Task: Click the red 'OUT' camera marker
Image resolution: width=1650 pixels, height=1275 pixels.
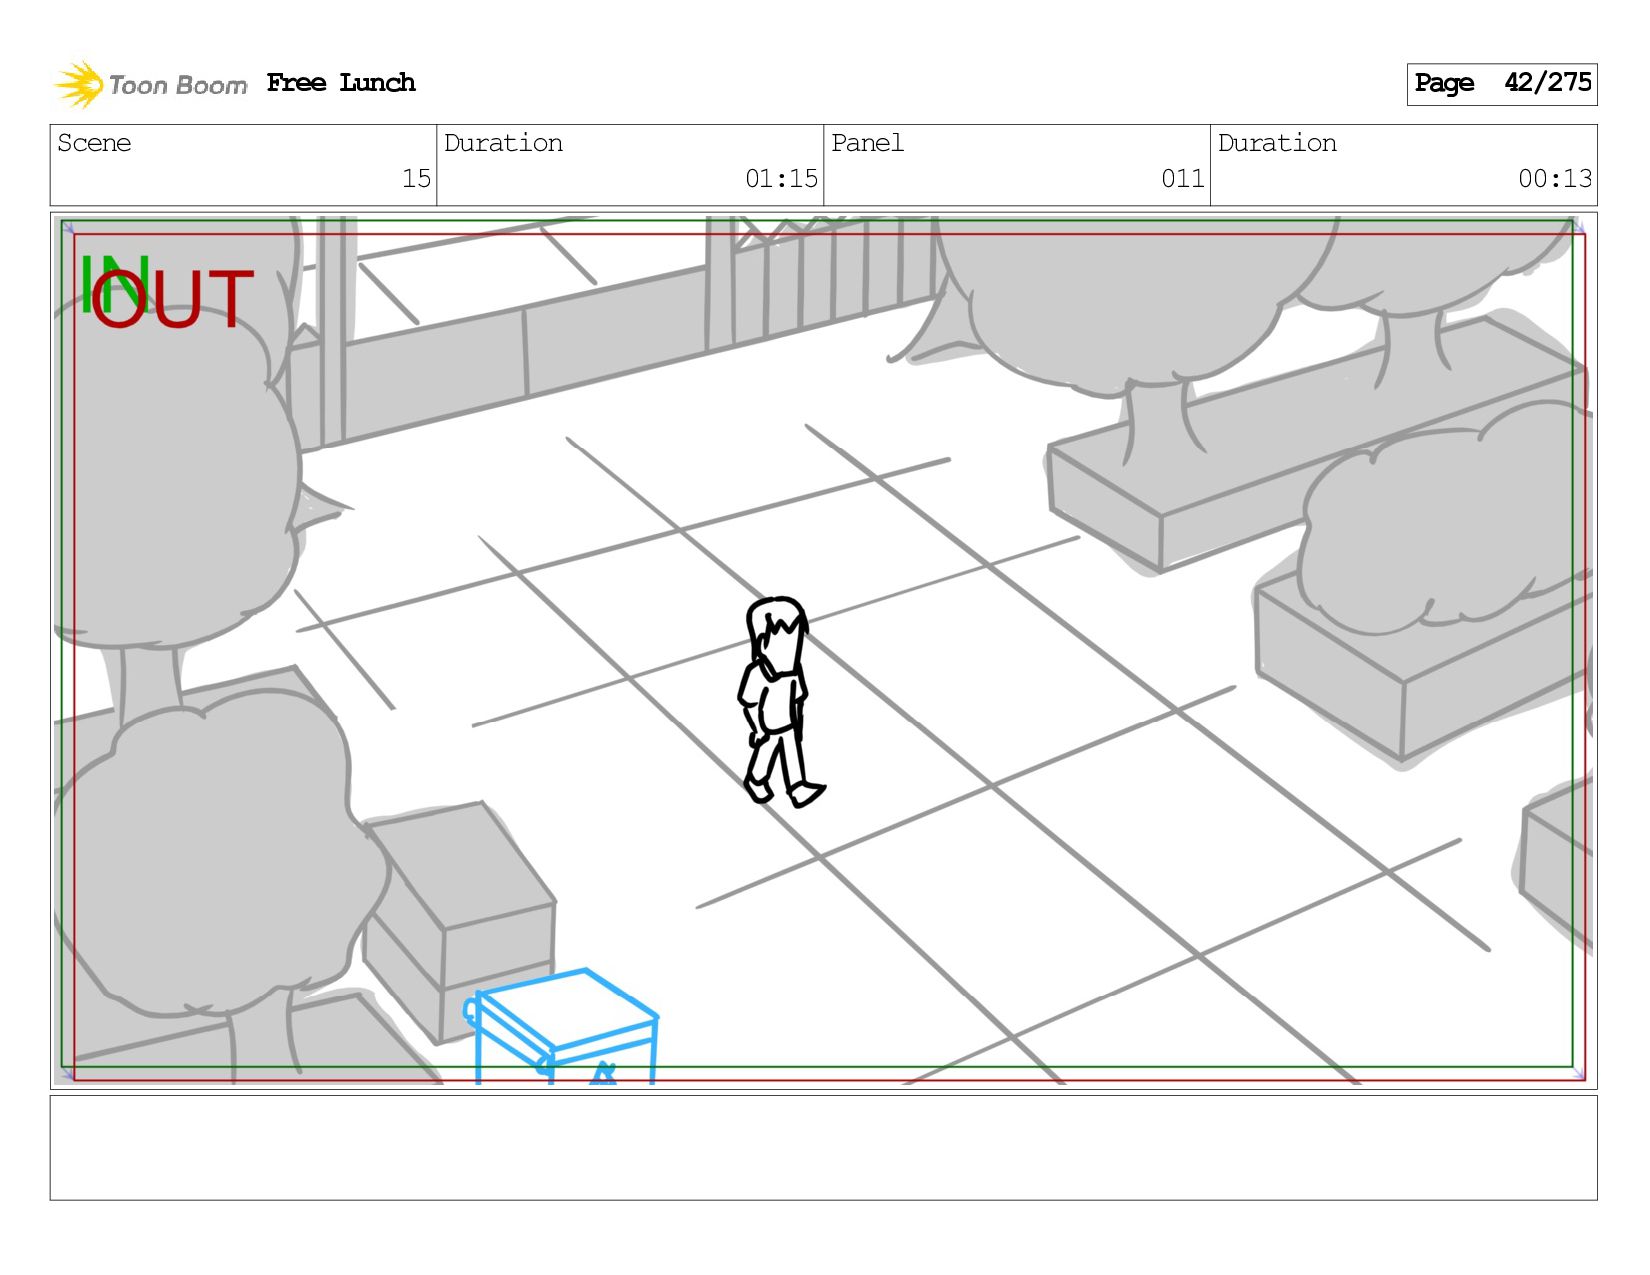Action: [x=172, y=299]
